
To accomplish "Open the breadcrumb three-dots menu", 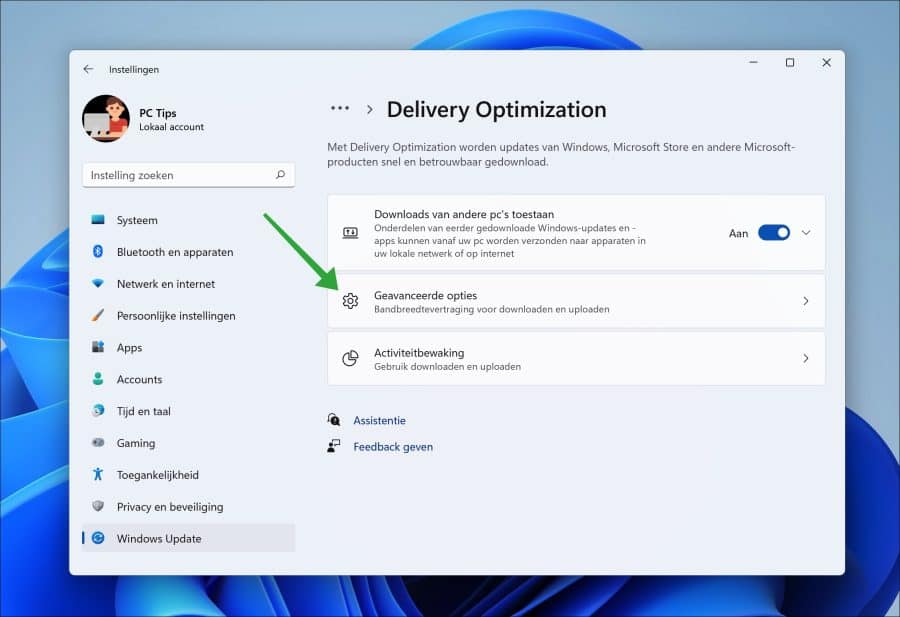I will click(340, 108).
